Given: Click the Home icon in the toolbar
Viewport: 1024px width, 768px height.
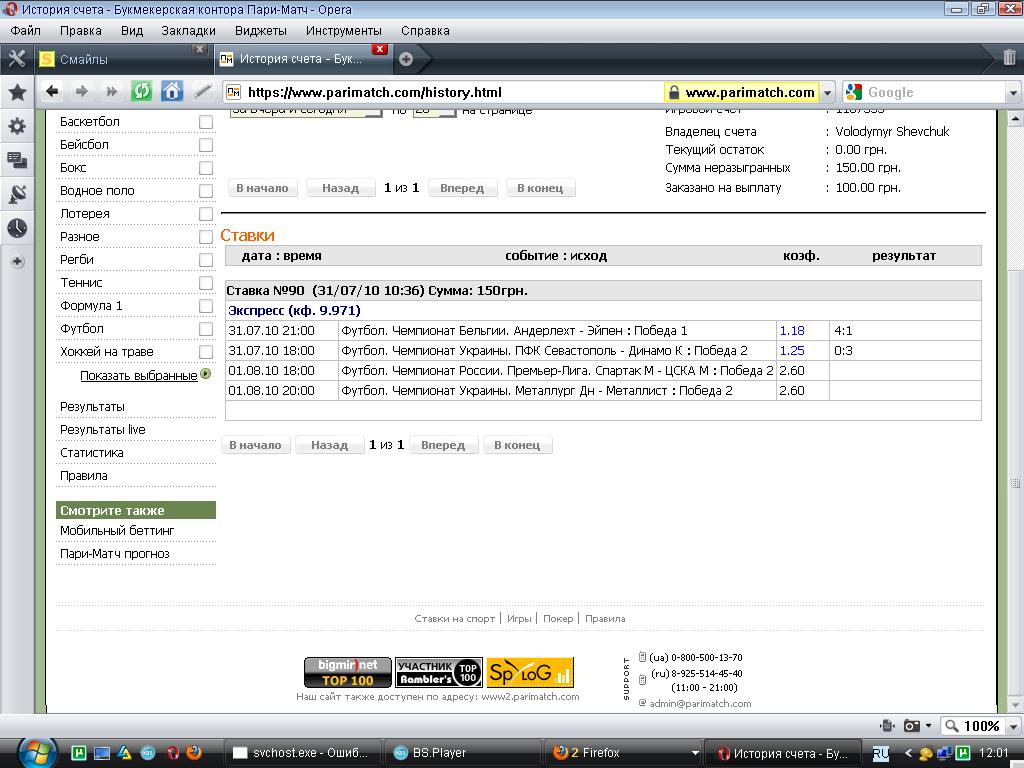Looking at the screenshot, I should coord(172,92).
